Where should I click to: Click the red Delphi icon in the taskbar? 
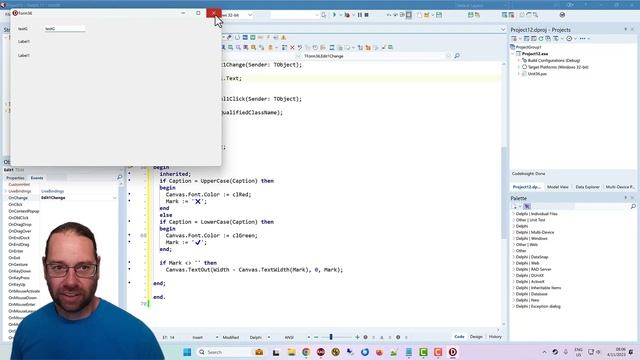coord(453,352)
